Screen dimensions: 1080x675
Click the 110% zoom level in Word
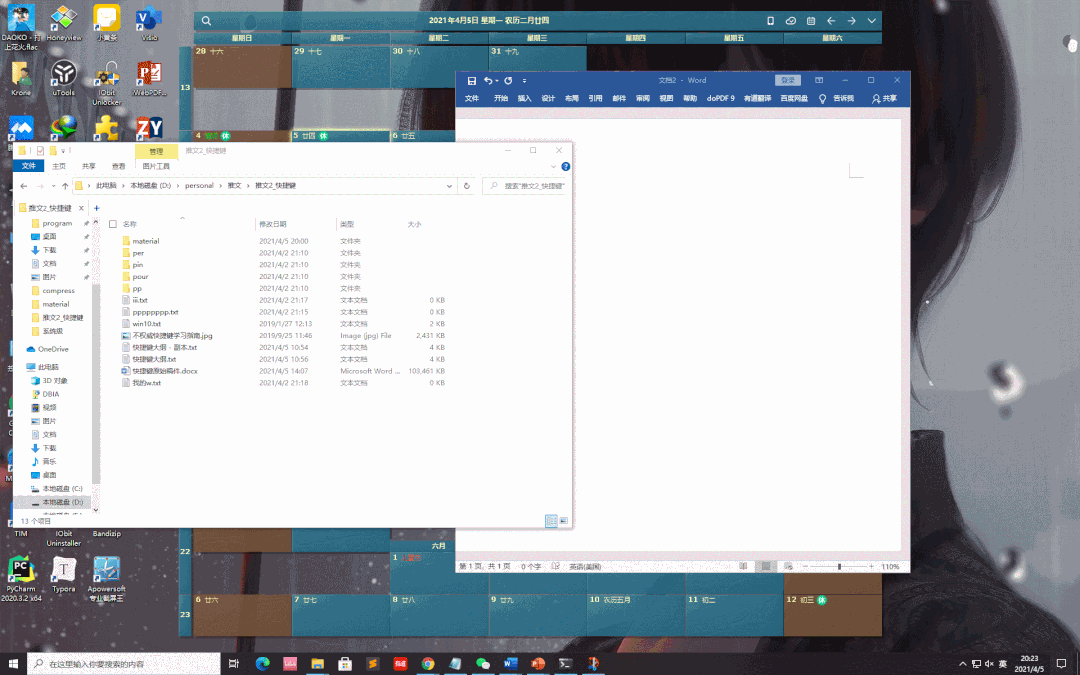[891, 567]
